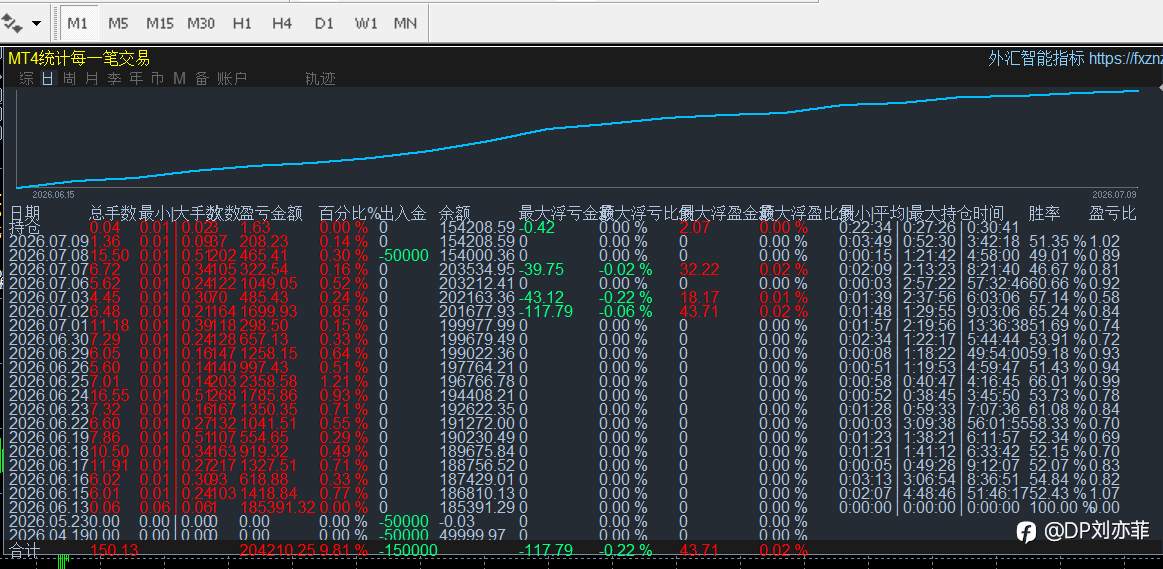Select the 2026.06.13 date row
This screenshot has height=569, width=1163.
pos(49,507)
